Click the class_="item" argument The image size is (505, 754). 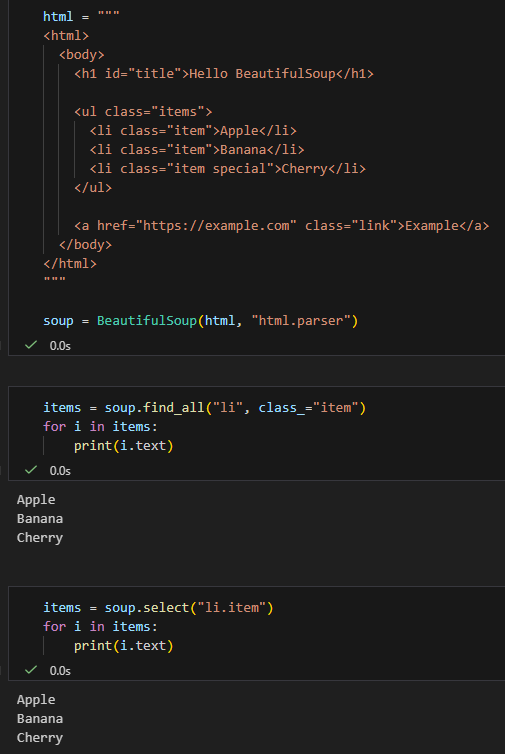pos(308,408)
